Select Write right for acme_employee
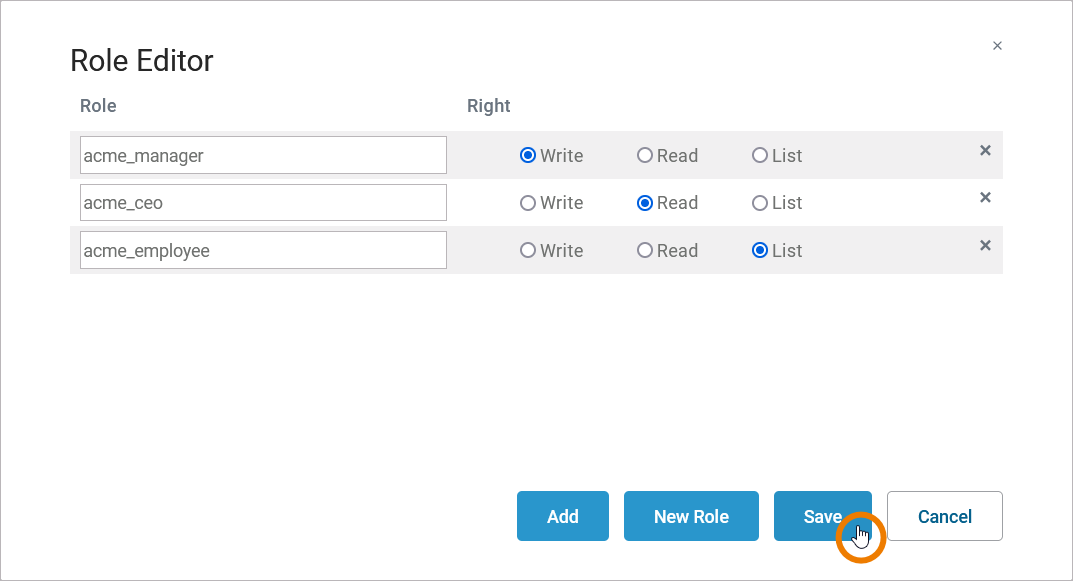This screenshot has width=1073, height=581. (x=528, y=251)
